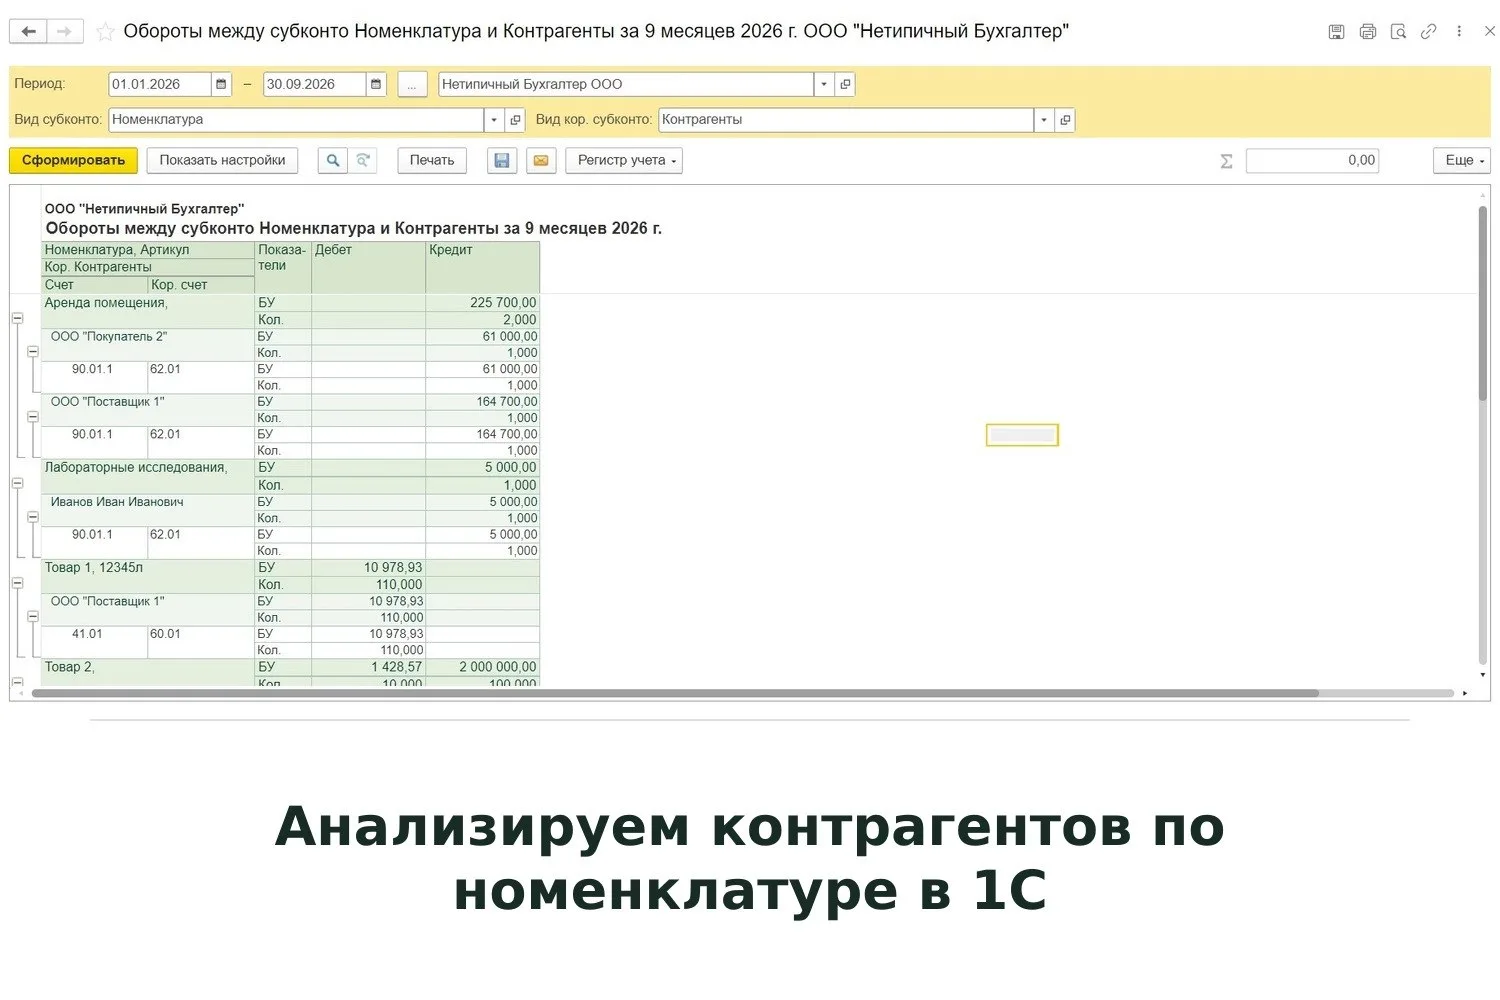1500x1000 pixels.
Task: Click the magnifier find icon
Action: point(332,160)
